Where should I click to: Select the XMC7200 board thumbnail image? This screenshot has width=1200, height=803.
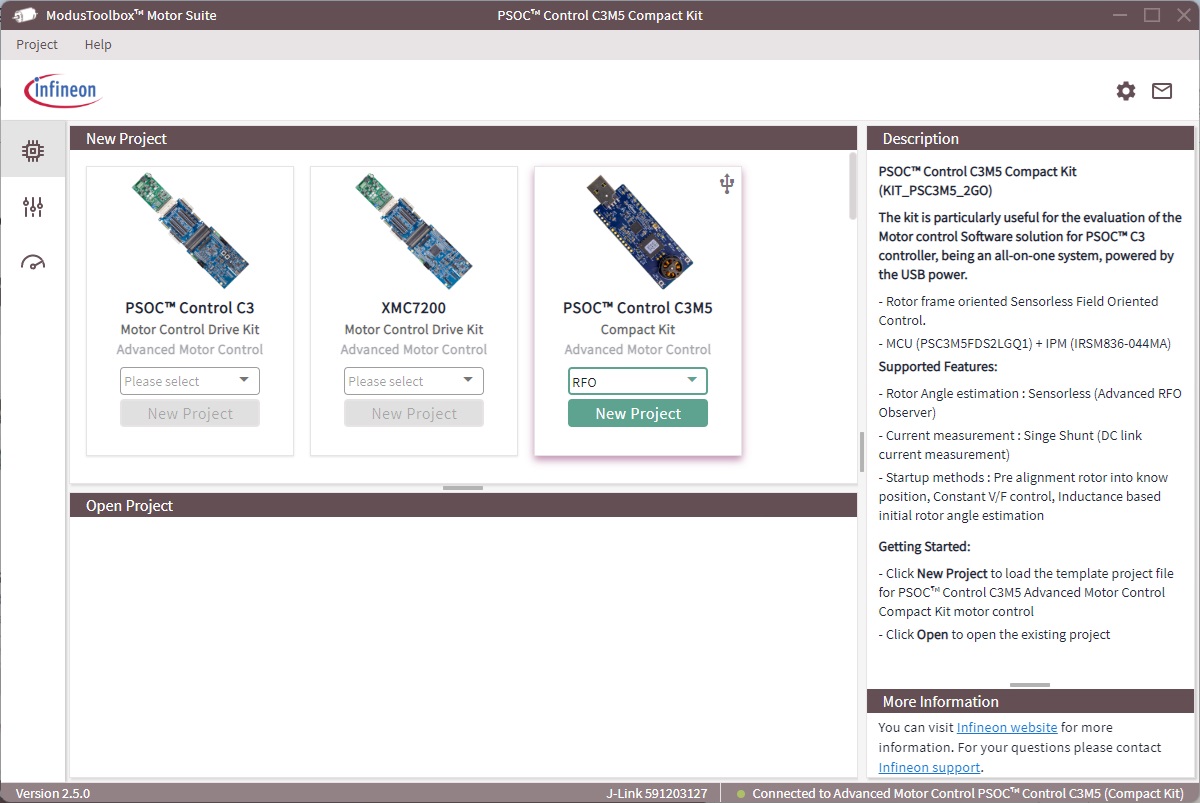[x=414, y=230]
